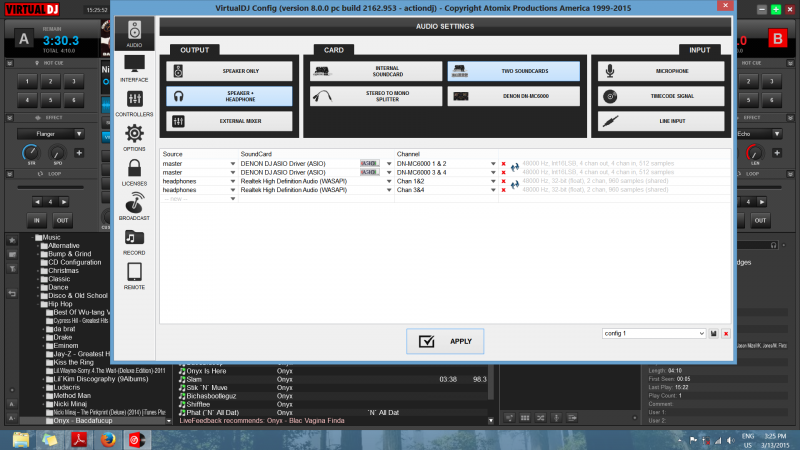The width and height of the screenshot is (800, 450).
Task: Switch to the OUTPUT tab header
Action: 194,50
